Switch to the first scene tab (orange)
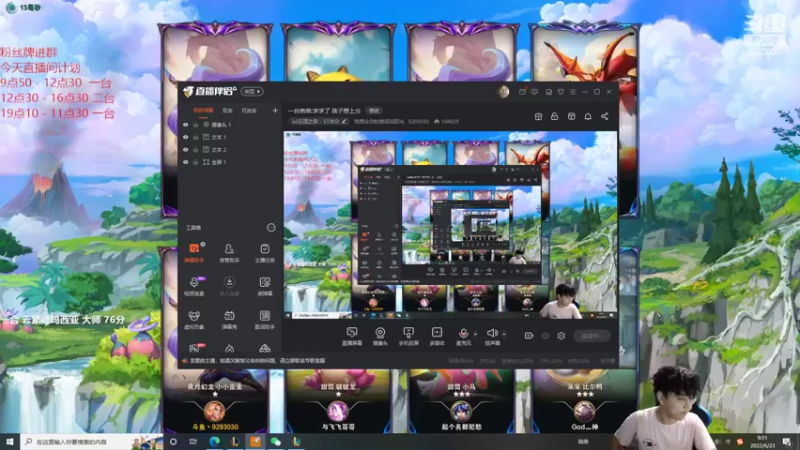This screenshot has height=450, width=800. coord(203,110)
